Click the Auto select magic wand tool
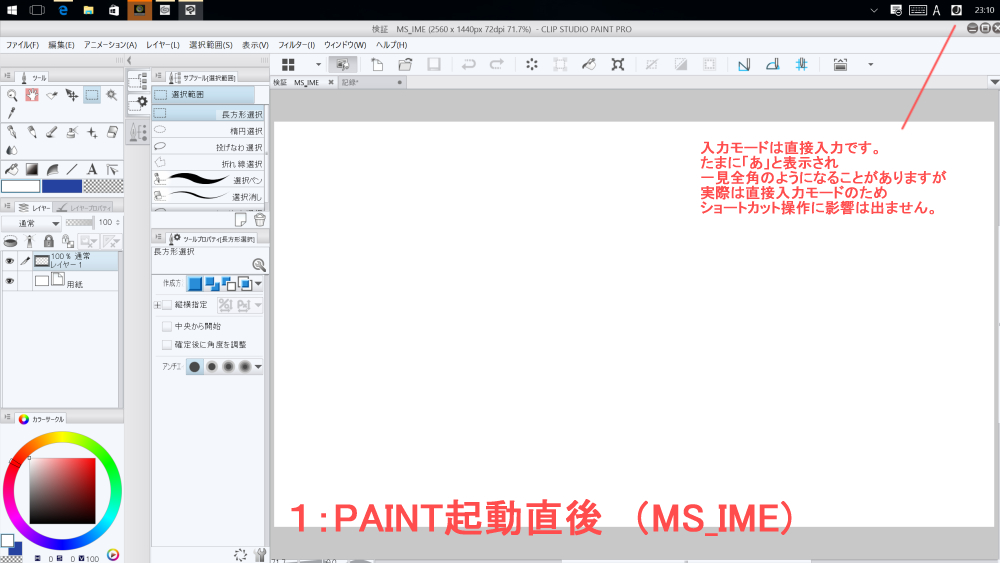 [112, 96]
